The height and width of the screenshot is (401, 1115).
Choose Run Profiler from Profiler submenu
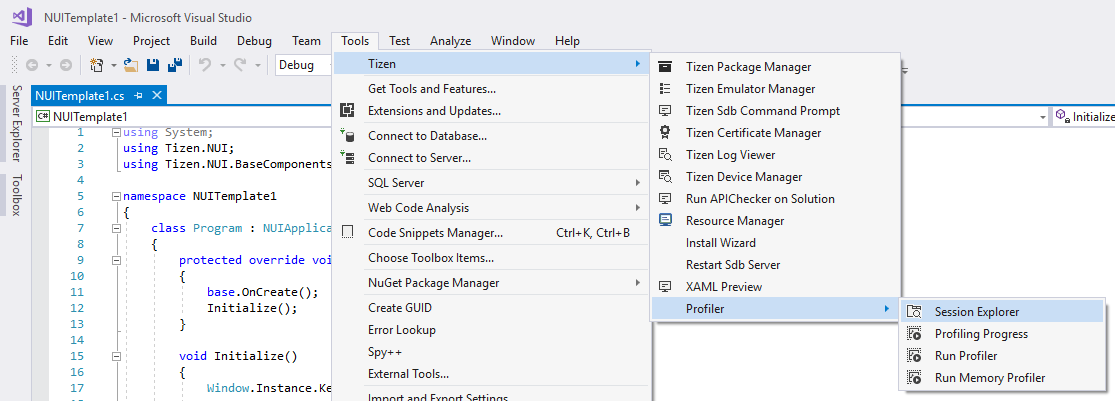(965, 356)
